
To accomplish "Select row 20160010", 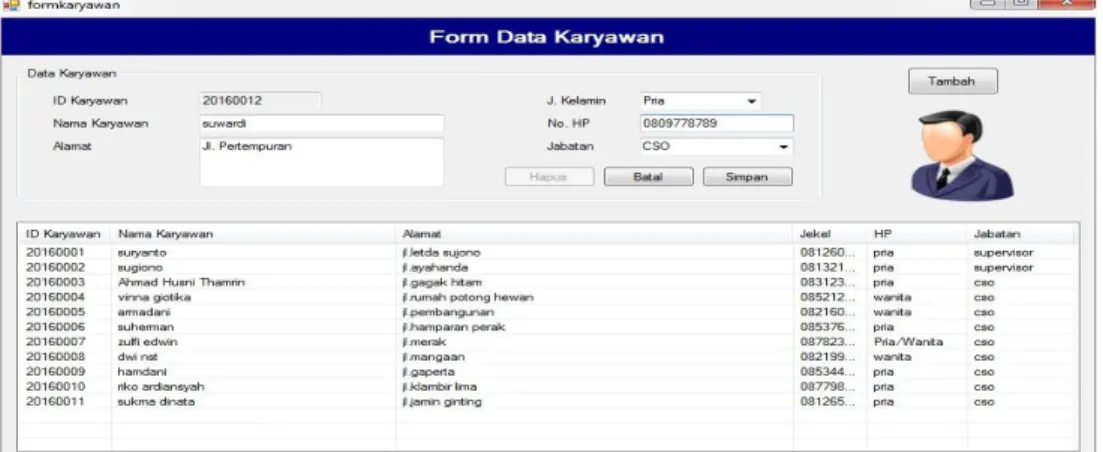I will [x=547, y=387].
